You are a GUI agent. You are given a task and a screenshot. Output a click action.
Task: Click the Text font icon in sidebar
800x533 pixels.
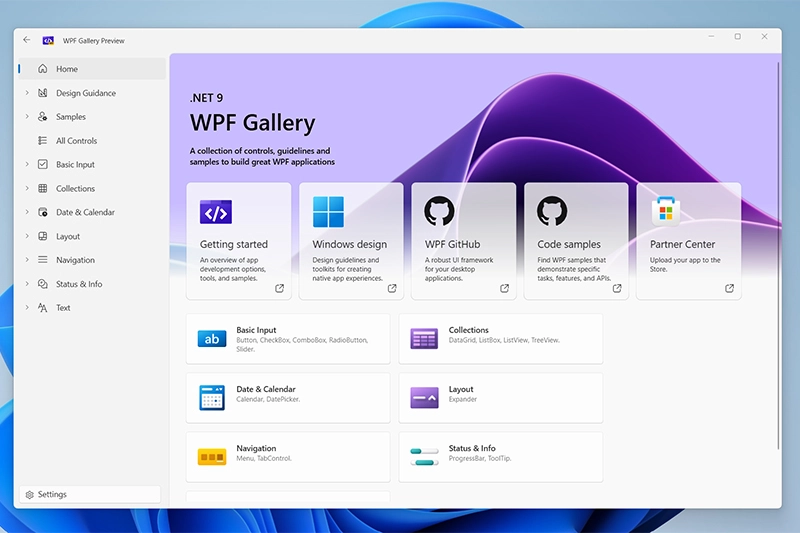click(x=43, y=308)
